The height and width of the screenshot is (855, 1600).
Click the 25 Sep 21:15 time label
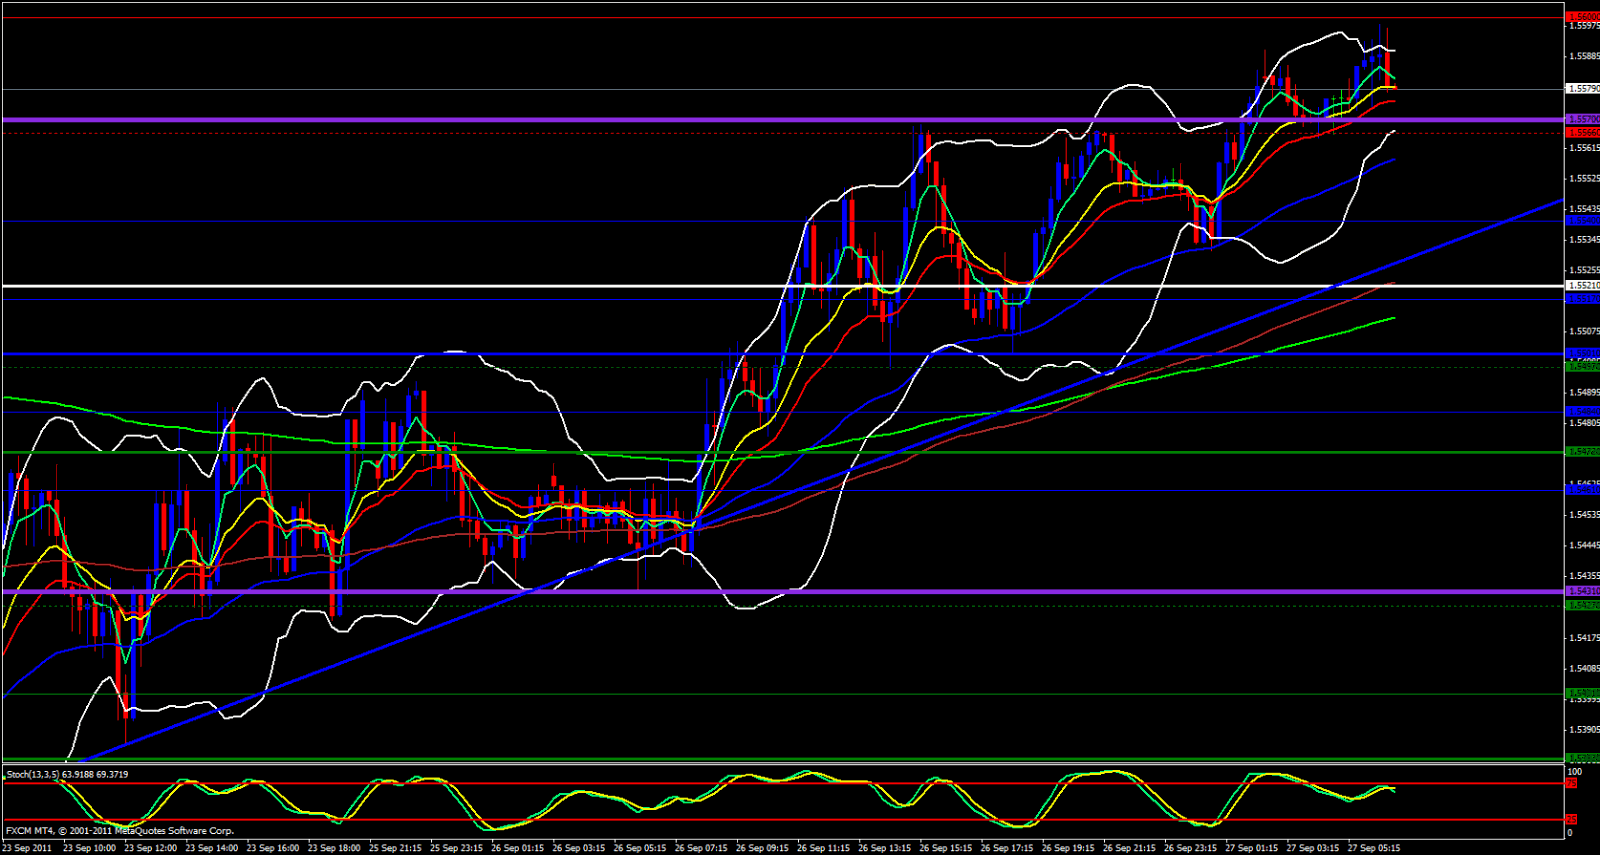click(395, 848)
